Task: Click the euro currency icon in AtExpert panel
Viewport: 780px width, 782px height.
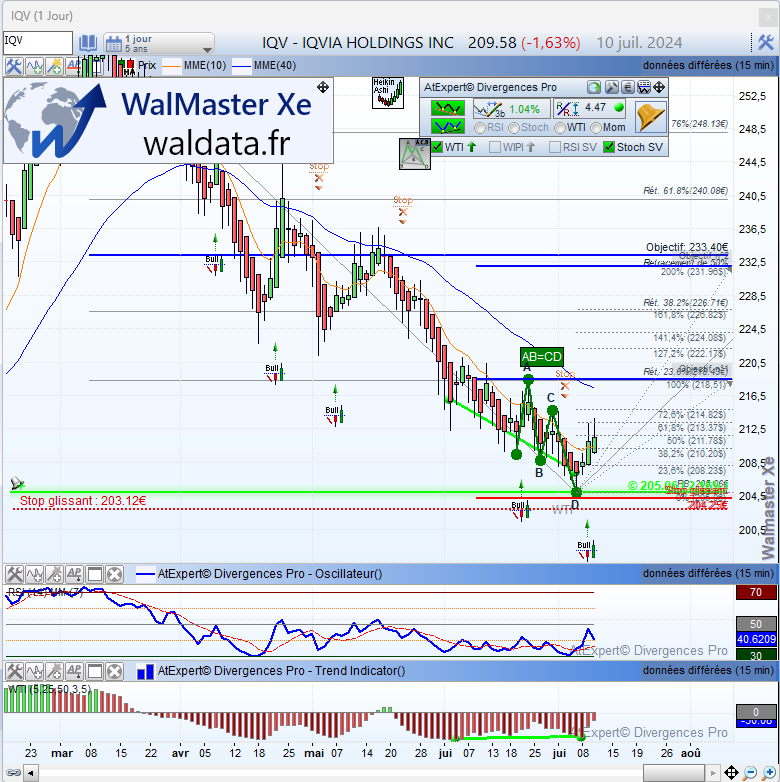Action: [x=628, y=88]
